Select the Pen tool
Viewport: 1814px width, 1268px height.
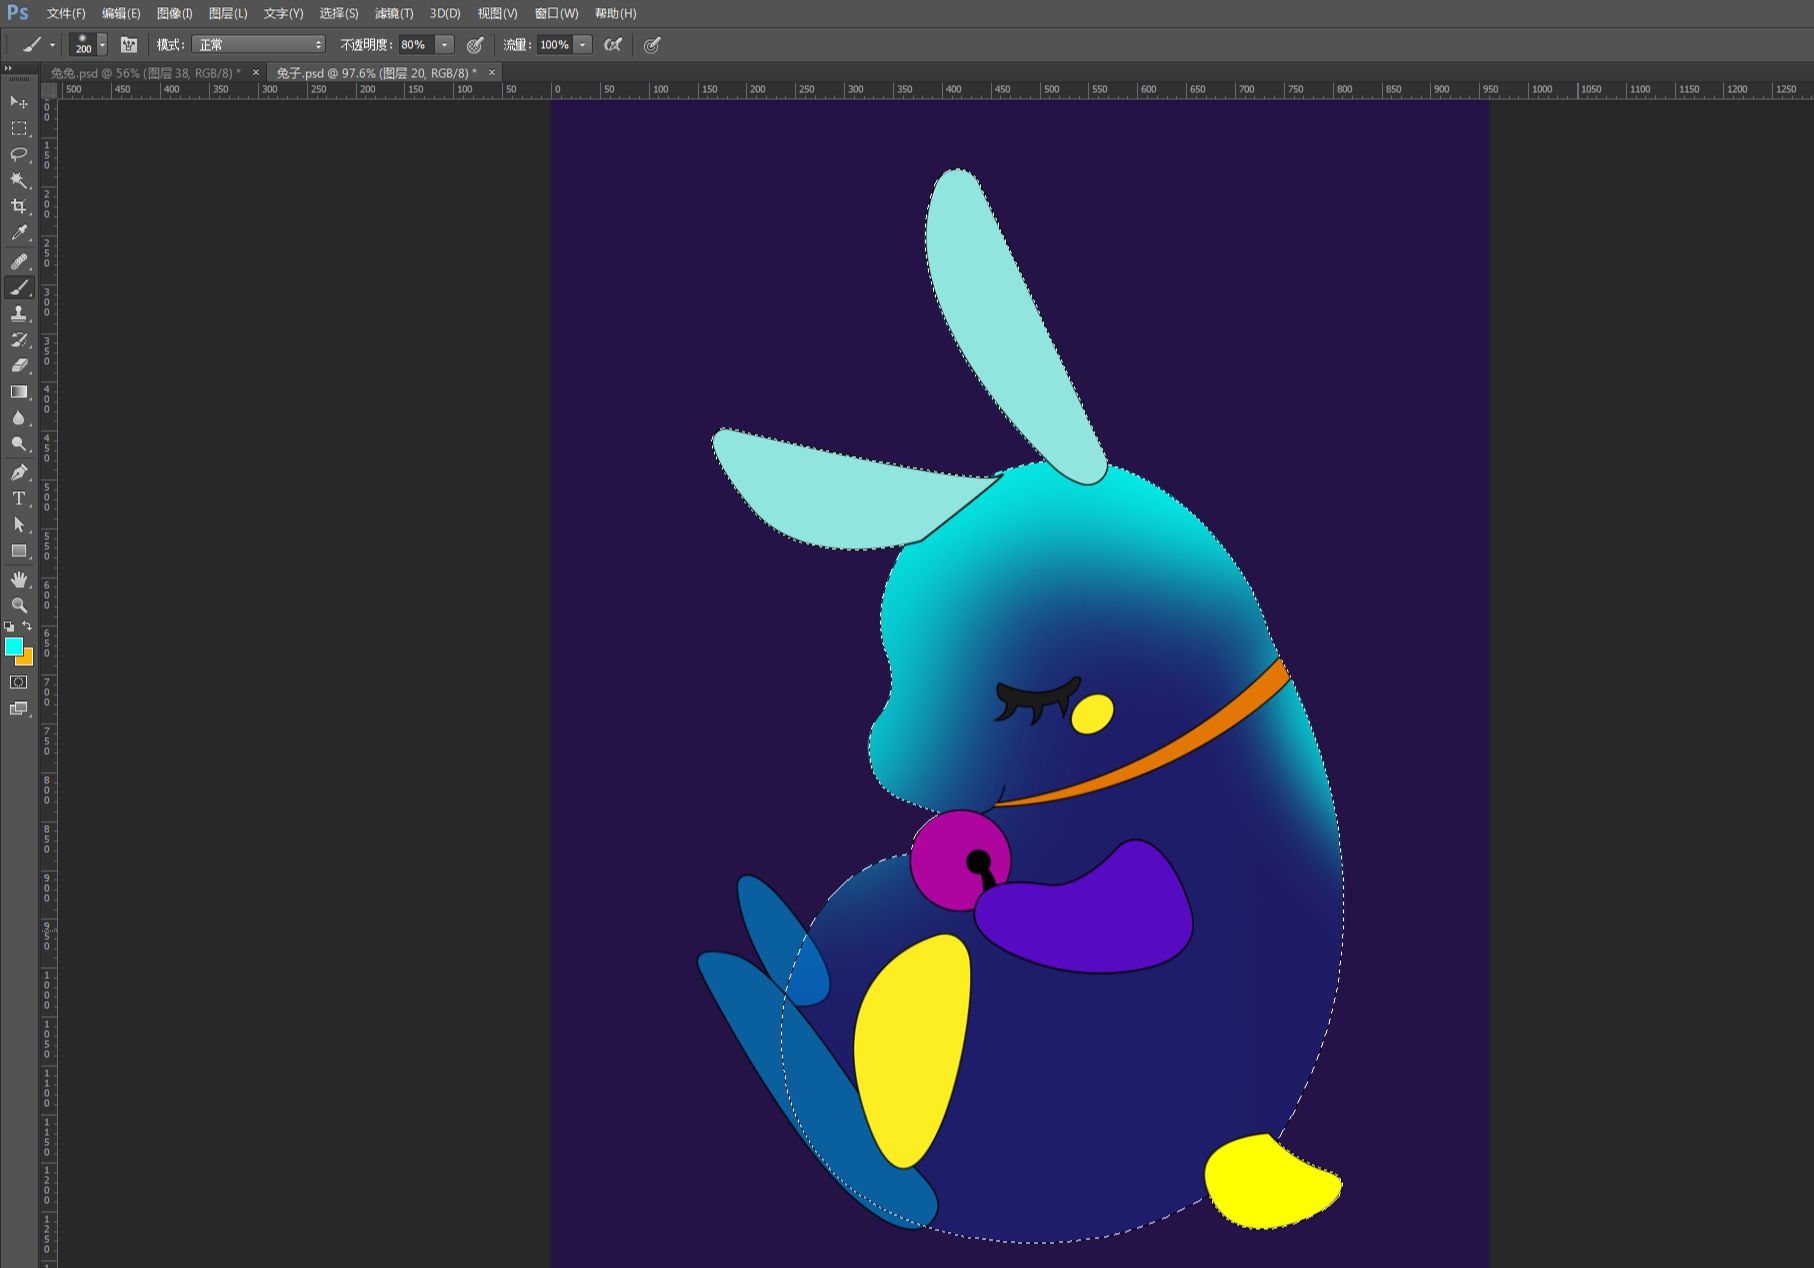click(x=19, y=472)
